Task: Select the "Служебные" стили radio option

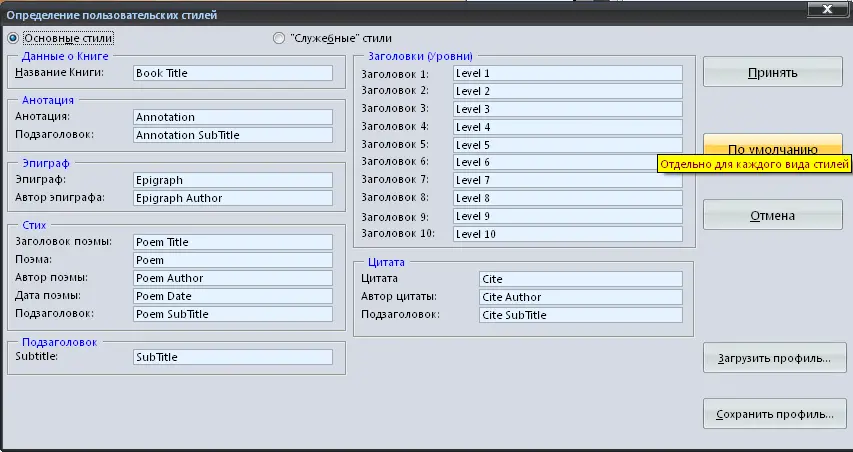Action: pyautogui.click(x=279, y=39)
